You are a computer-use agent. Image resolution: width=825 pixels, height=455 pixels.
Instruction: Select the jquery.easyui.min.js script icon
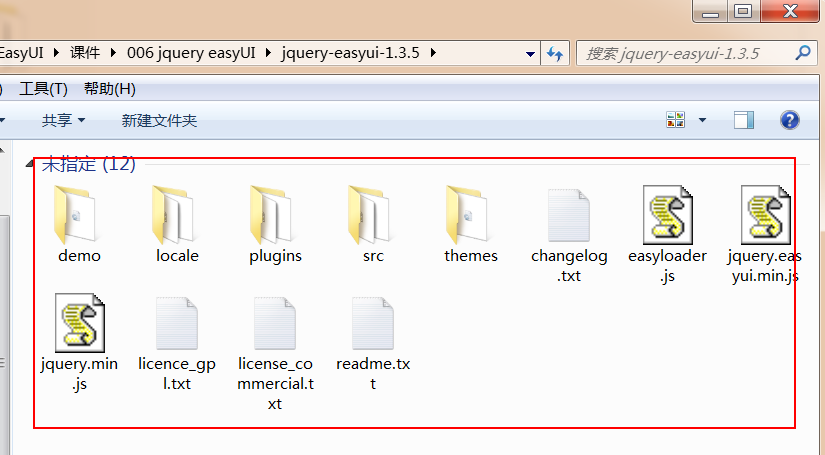click(766, 215)
